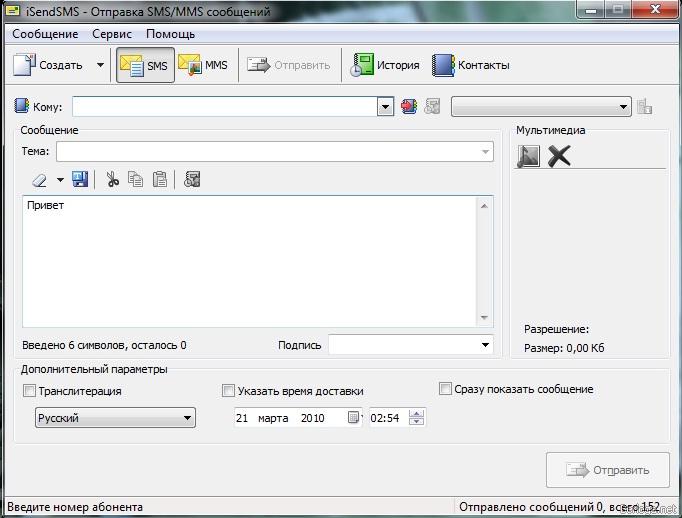Expand the Тема subject dropdown arrow
682x518 pixels.
[485, 152]
